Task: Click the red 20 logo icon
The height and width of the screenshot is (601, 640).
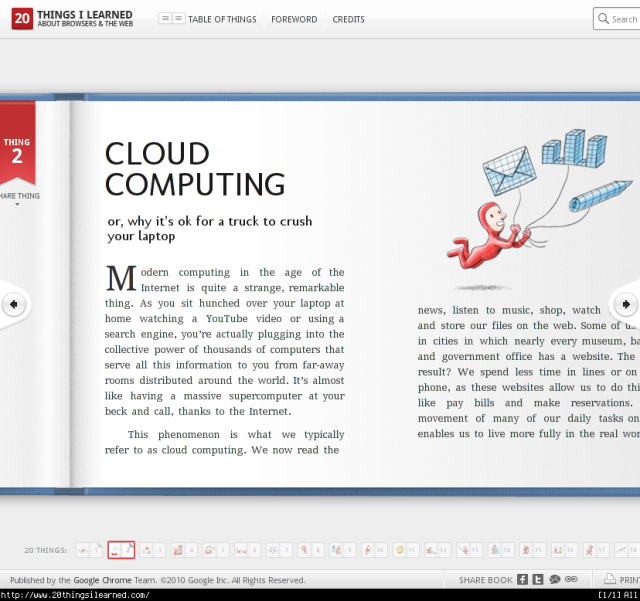Action: click(22, 18)
